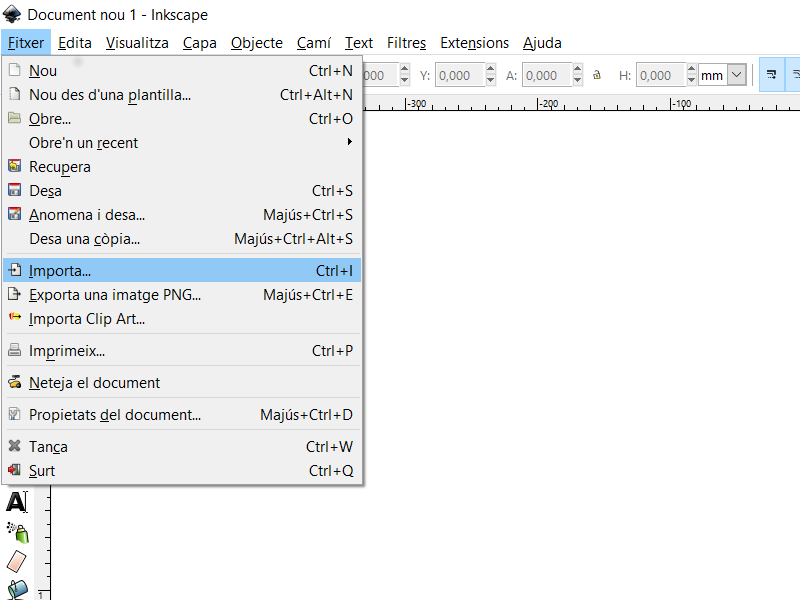Open the Capa menu

(199, 43)
